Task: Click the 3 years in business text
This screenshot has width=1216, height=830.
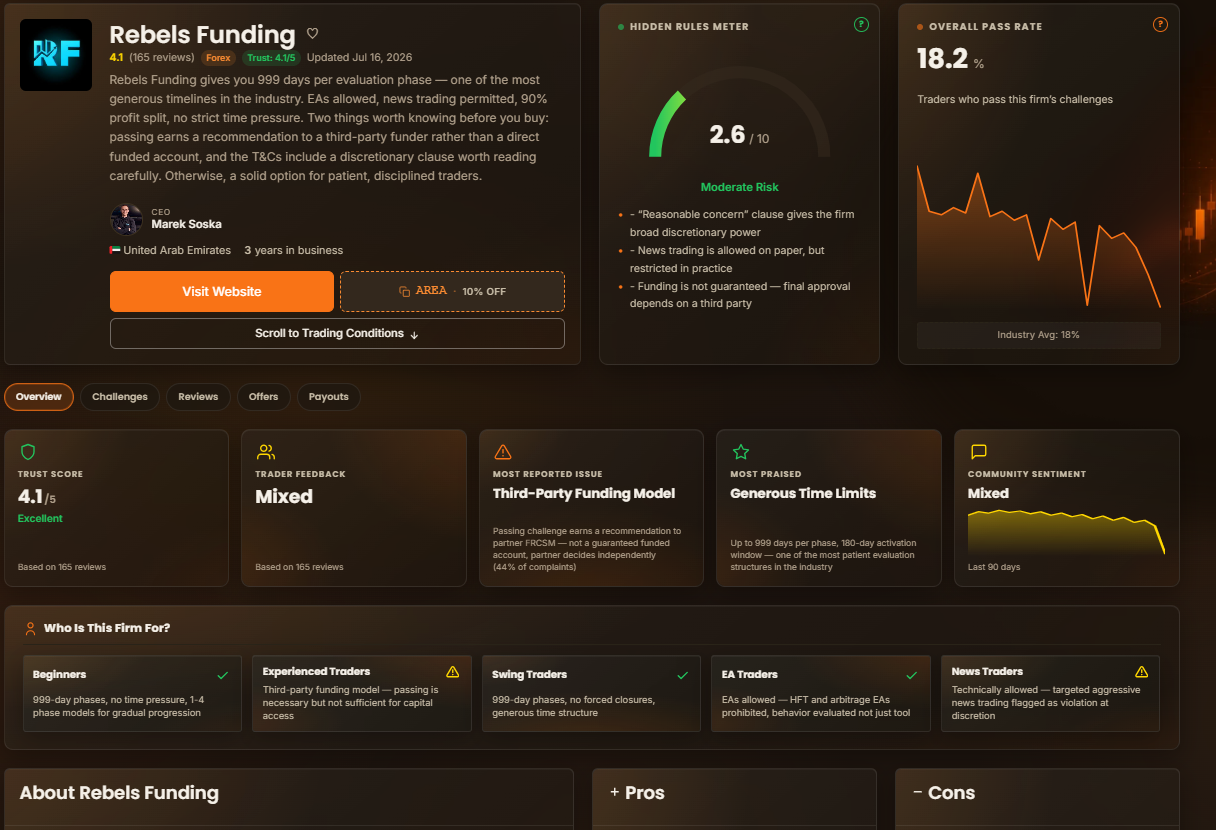Action: [294, 250]
